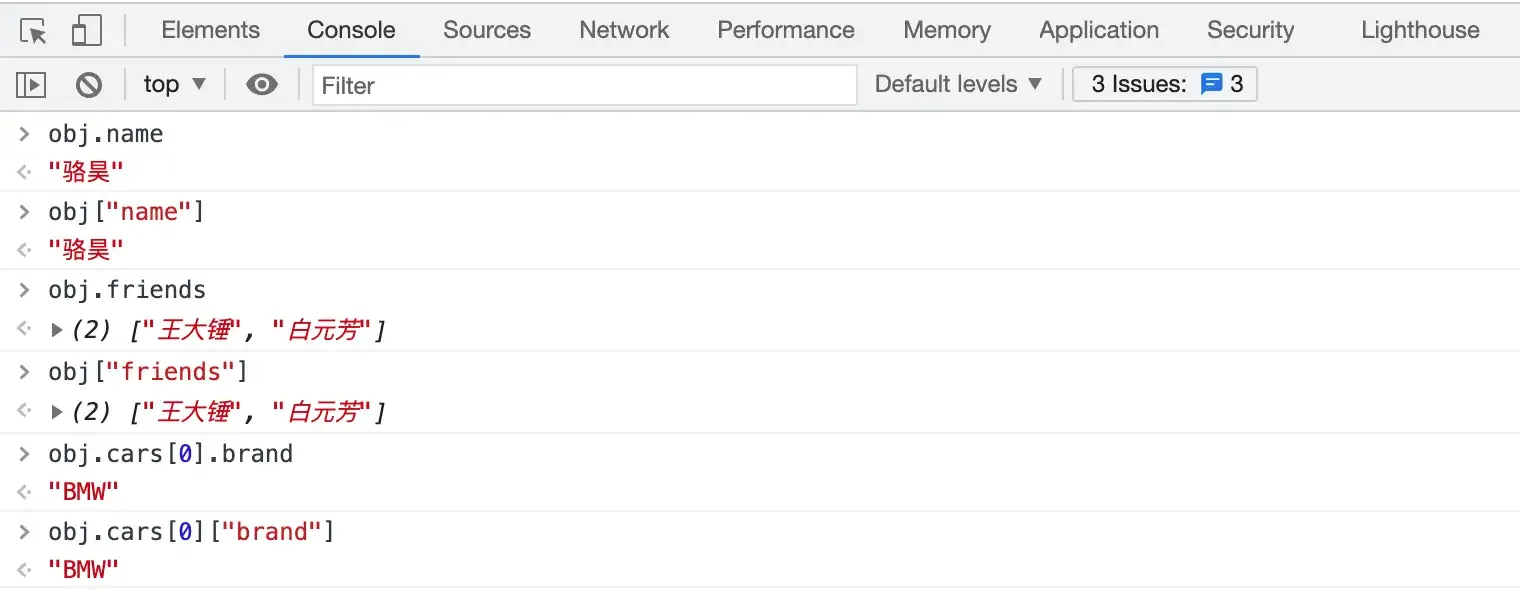The width and height of the screenshot is (1520, 590).
Task: Open the Lighthouse panel
Action: pyautogui.click(x=1418, y=30)
